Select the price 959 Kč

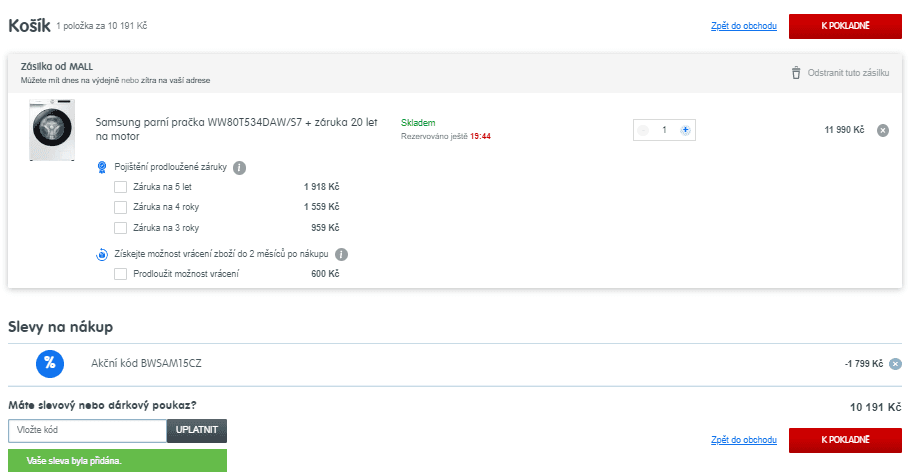[325, 228]
